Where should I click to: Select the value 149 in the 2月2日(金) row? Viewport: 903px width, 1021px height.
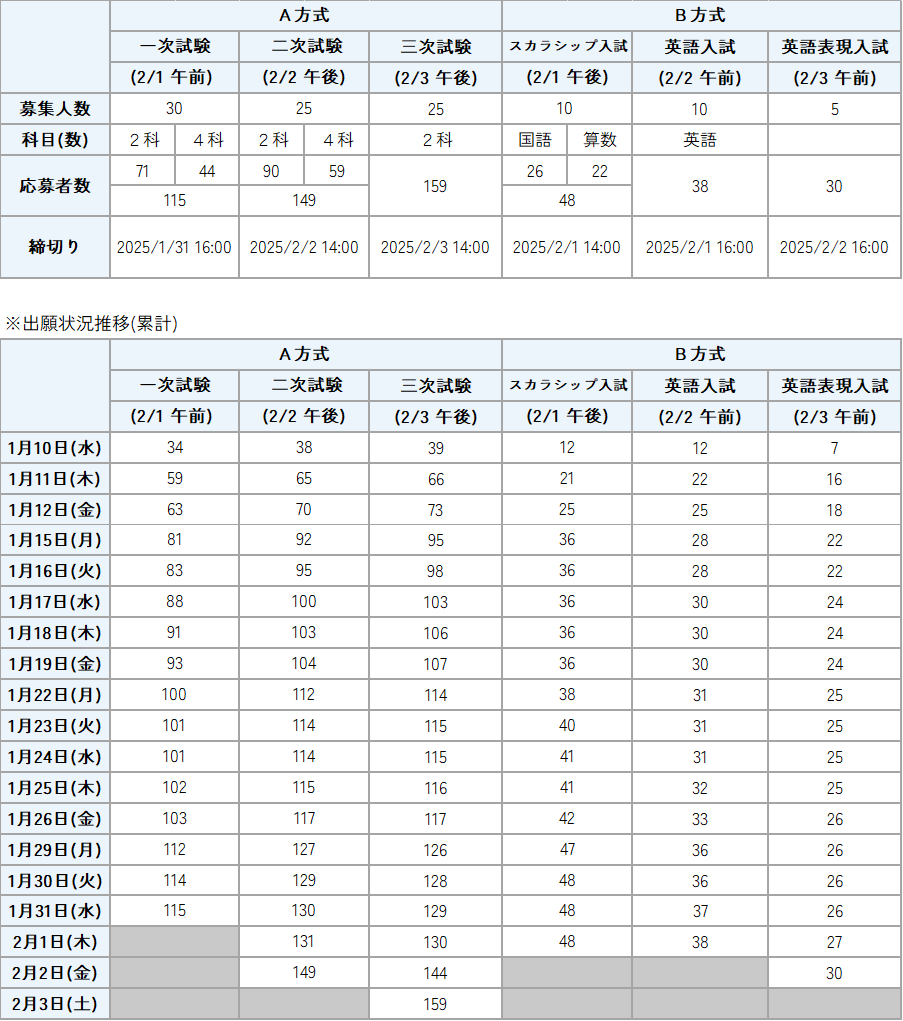(x=304, y=973)
